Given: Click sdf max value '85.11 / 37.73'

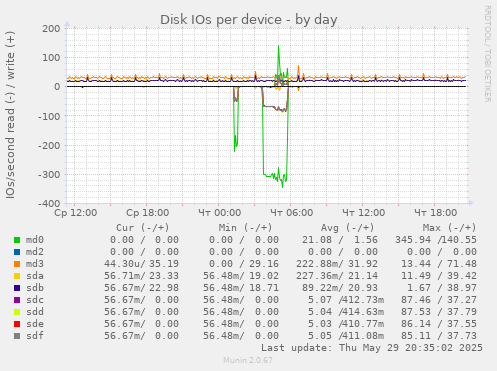Looking at the screenshot, I should [x=439, y=336].
